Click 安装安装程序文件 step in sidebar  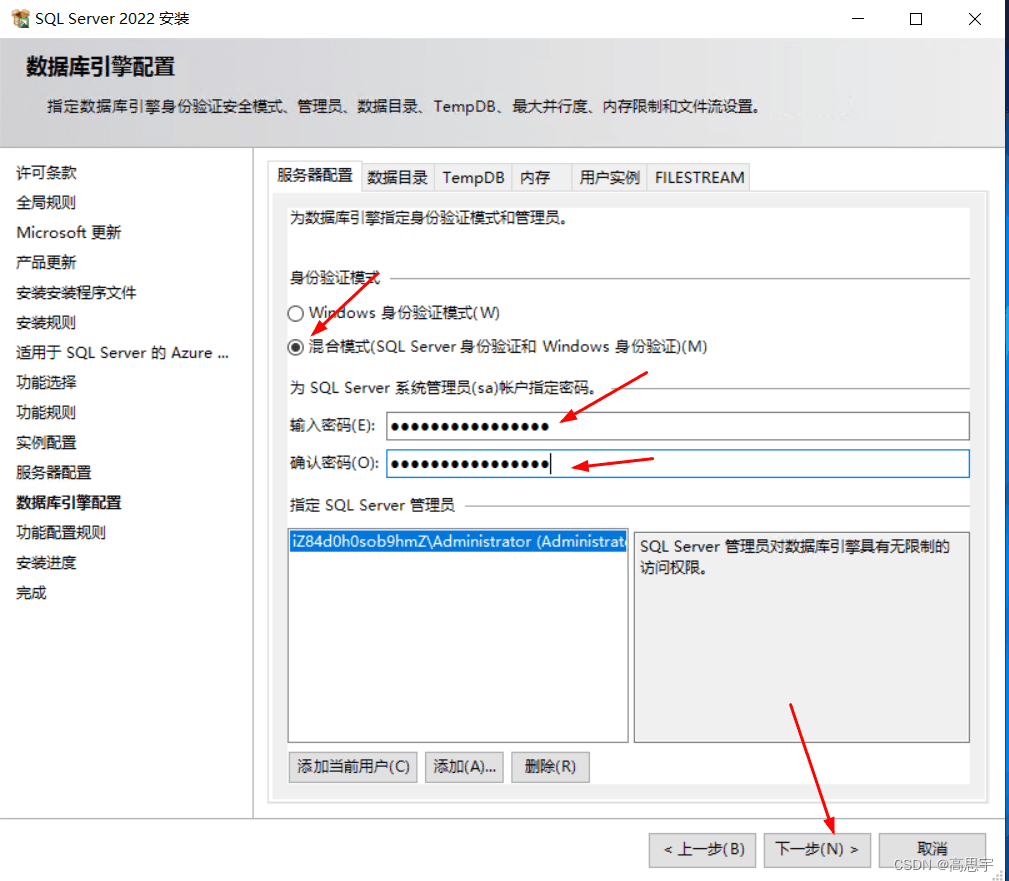pyautogui.click(x=77, y=293)
